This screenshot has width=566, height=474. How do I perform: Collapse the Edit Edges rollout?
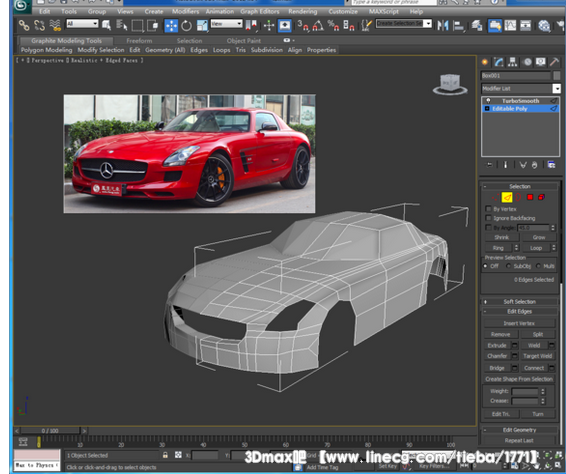click(x=519, y=311)
